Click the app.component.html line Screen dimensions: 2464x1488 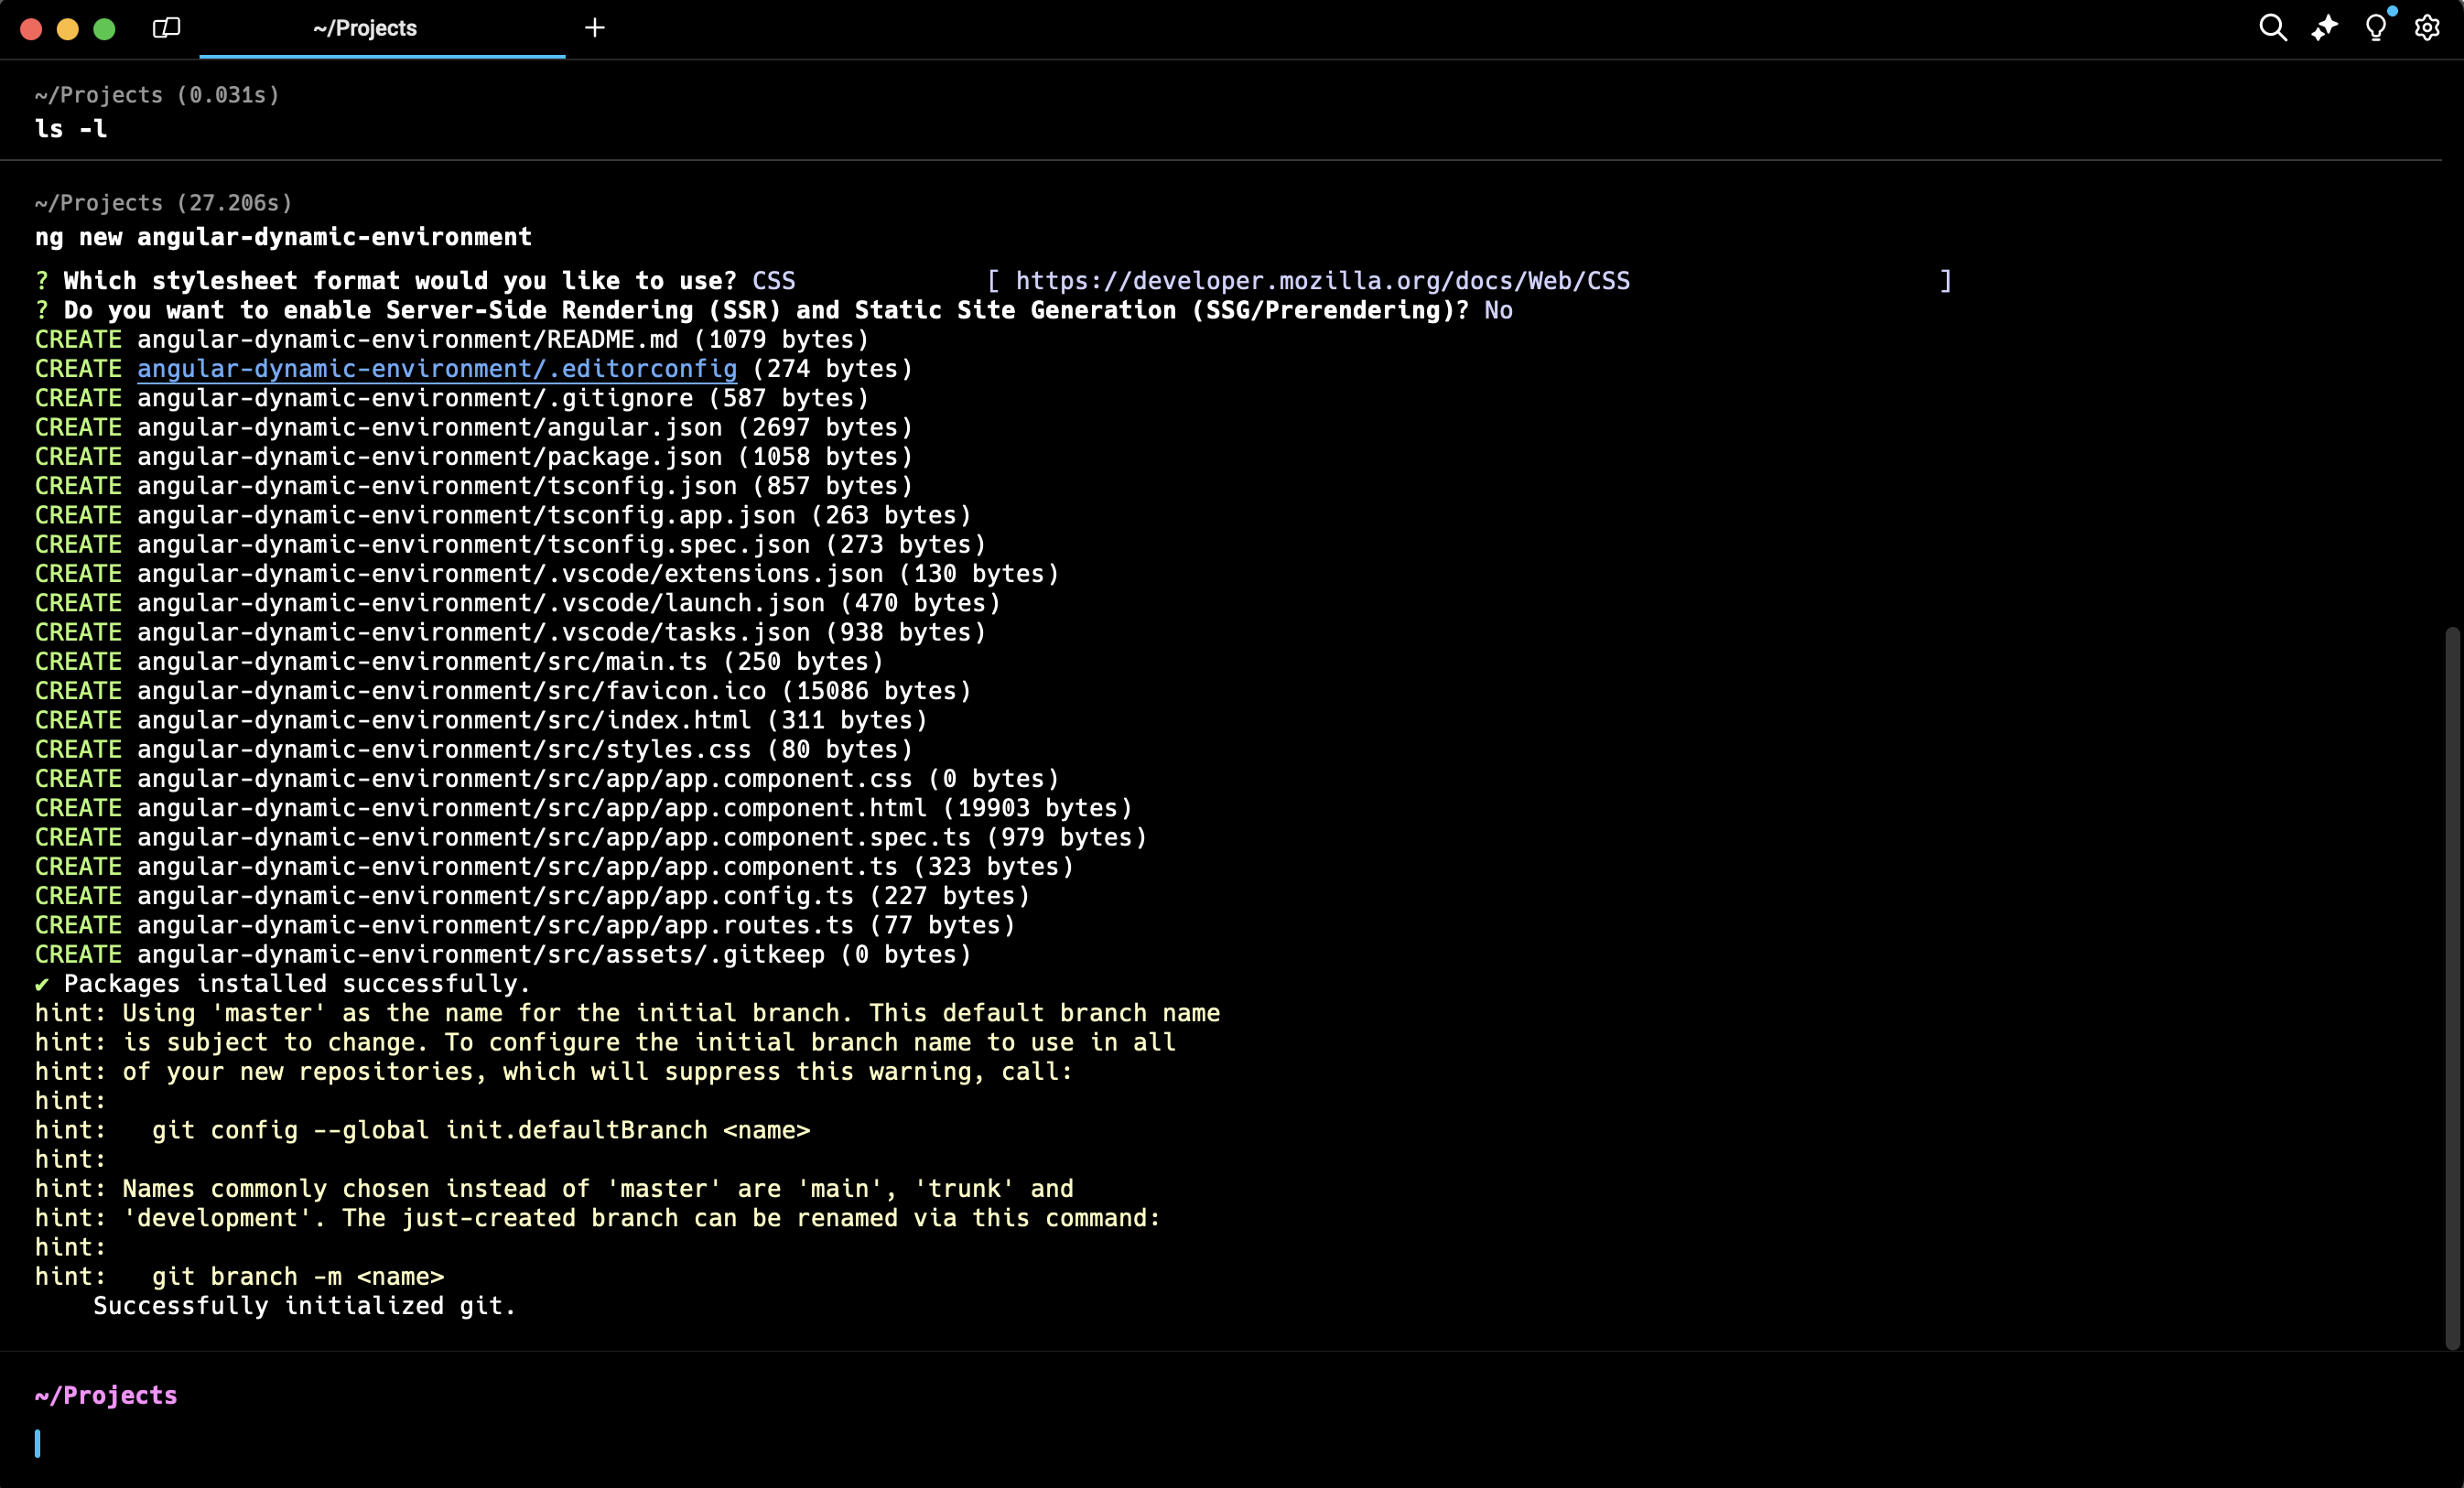point(584,808)
